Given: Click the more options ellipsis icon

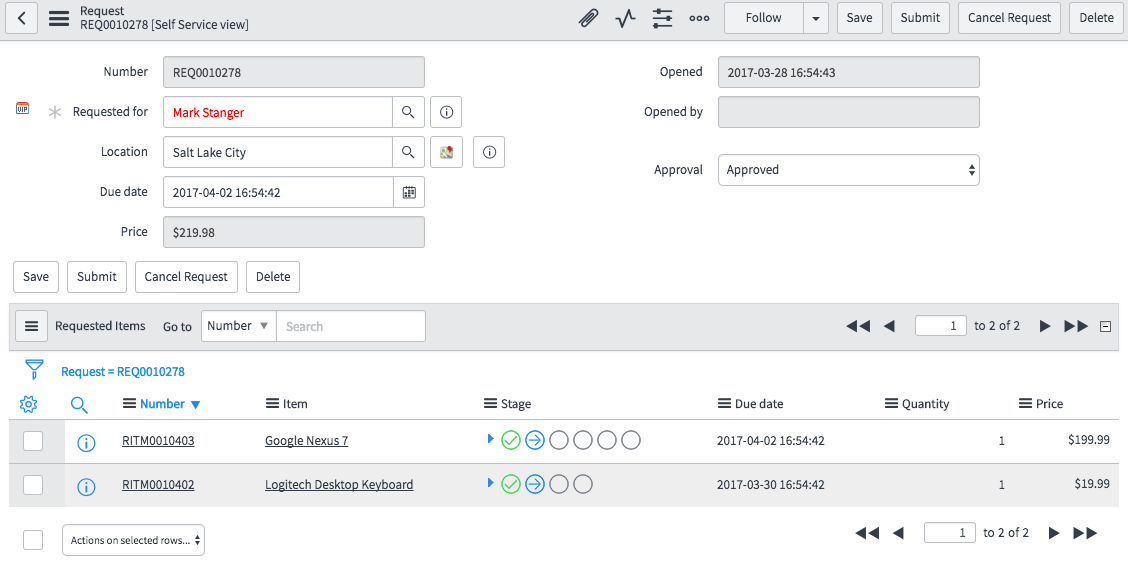Looking at the screenshot, I should tap(699, 18).
